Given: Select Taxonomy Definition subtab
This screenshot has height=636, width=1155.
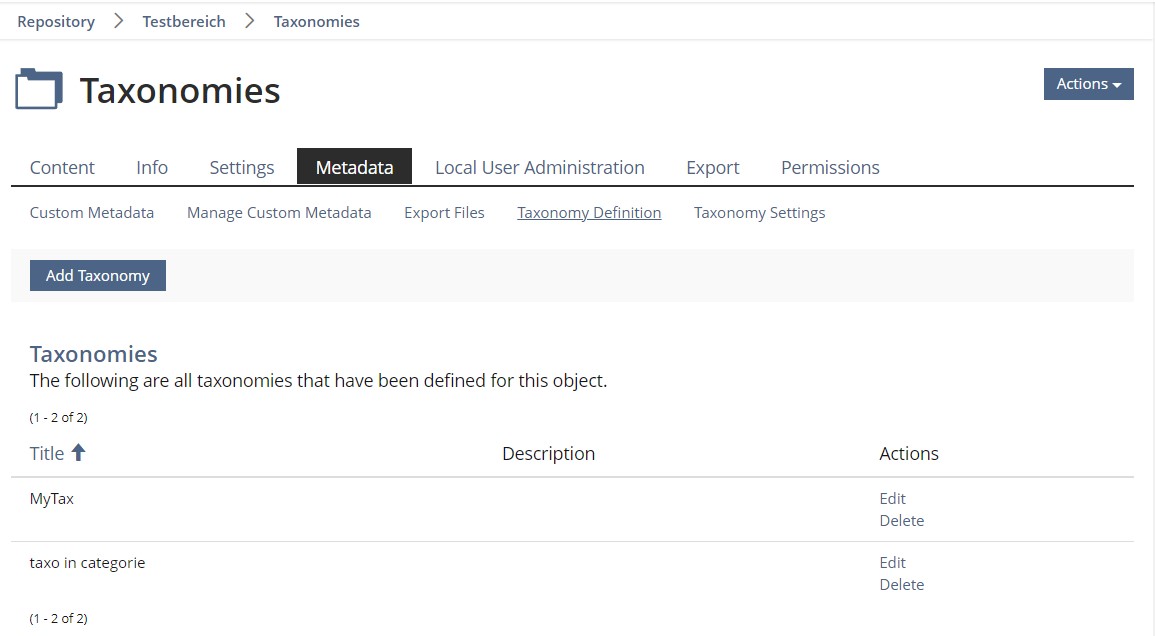Looking at the screenshot, I should tap(589, 213).
